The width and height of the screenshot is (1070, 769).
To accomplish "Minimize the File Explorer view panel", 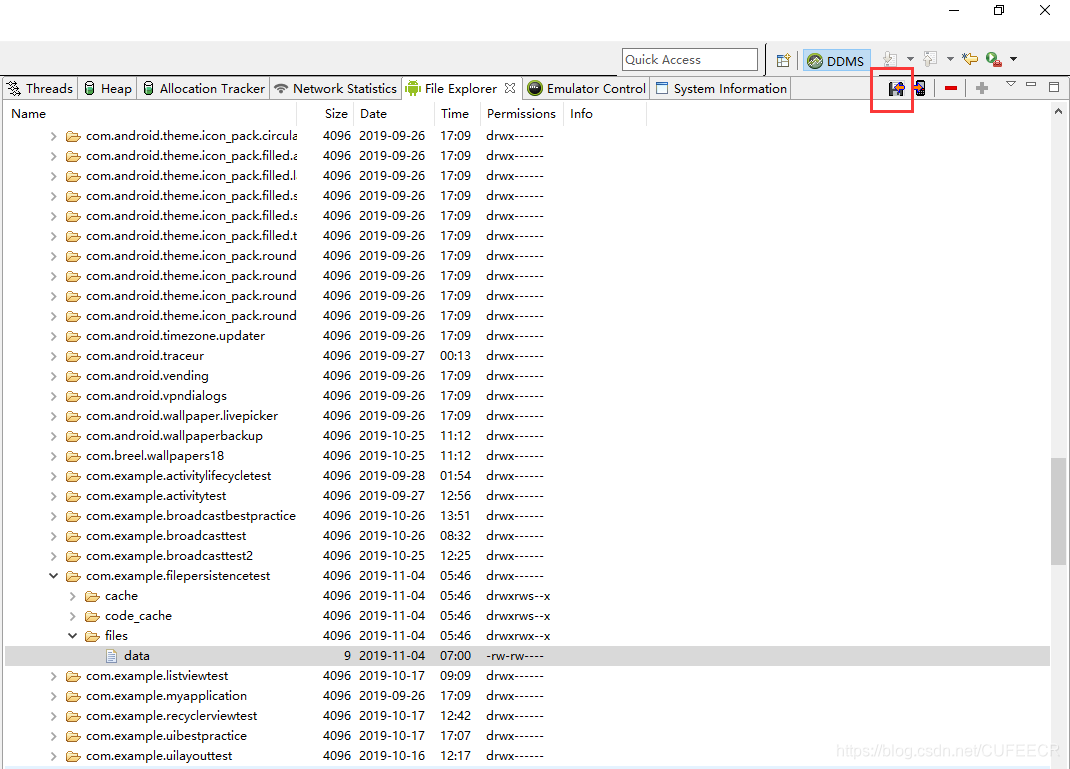I will [1031, 85].
